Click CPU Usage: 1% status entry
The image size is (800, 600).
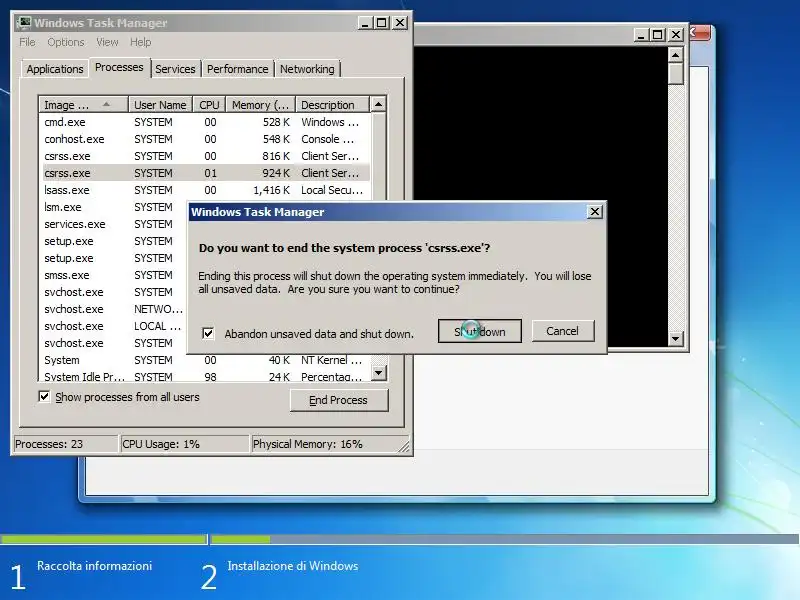(x=185, y=444)
